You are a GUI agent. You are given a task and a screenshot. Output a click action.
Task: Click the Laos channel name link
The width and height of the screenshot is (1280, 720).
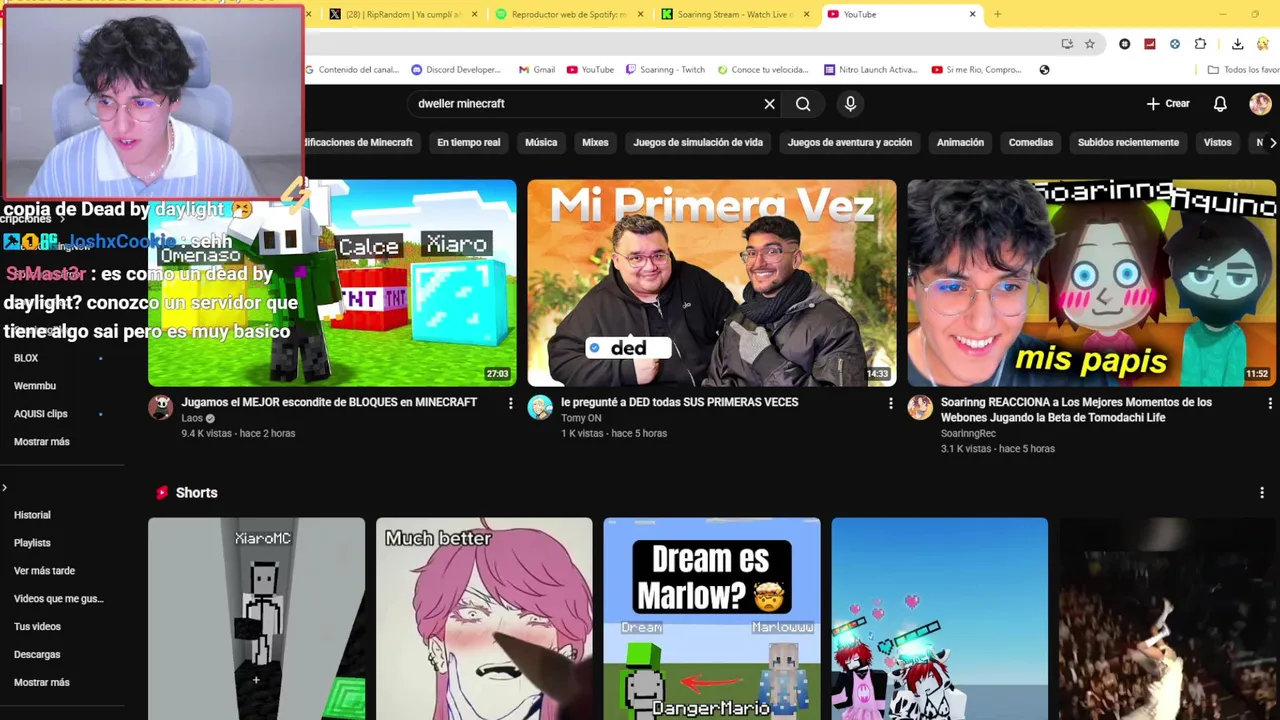tap(192, 419)
